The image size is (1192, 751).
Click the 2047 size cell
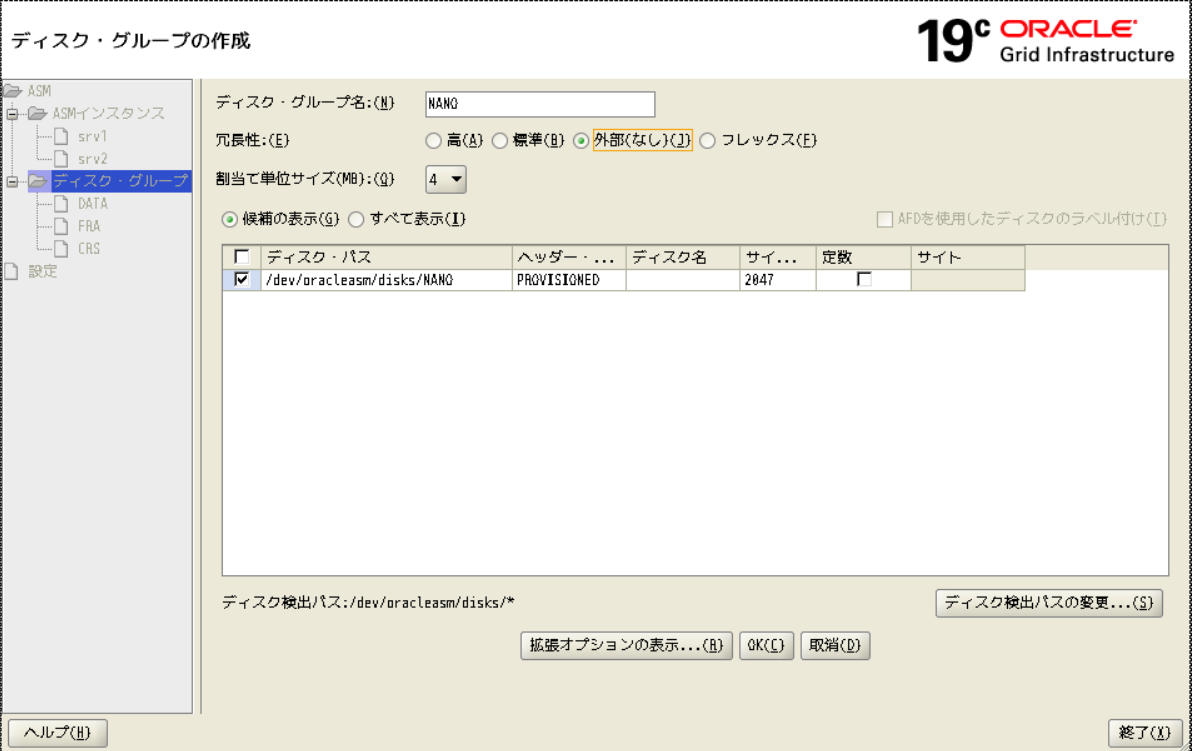[778, 280]
